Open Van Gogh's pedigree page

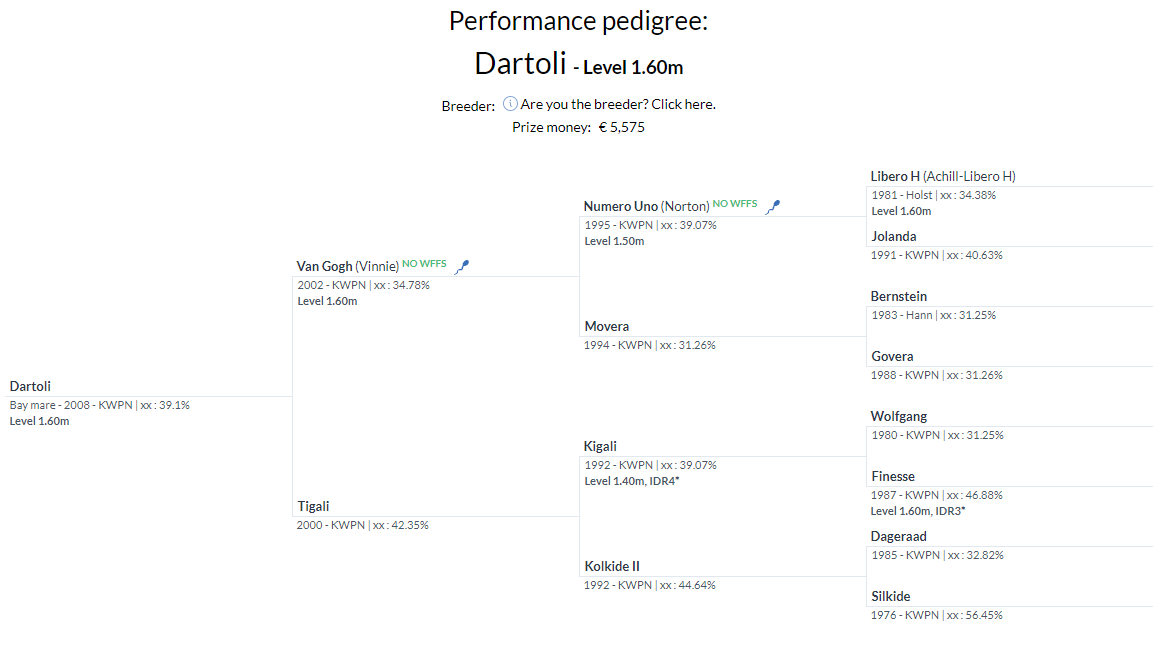(x=324, y=267)
